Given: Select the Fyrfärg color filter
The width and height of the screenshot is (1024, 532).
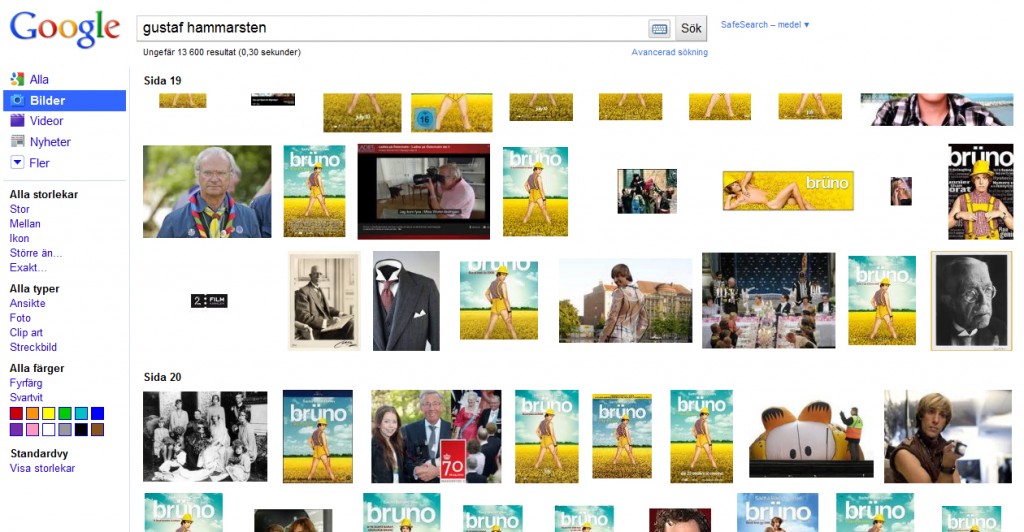Looking at the screenshot, I should point(26,383).
